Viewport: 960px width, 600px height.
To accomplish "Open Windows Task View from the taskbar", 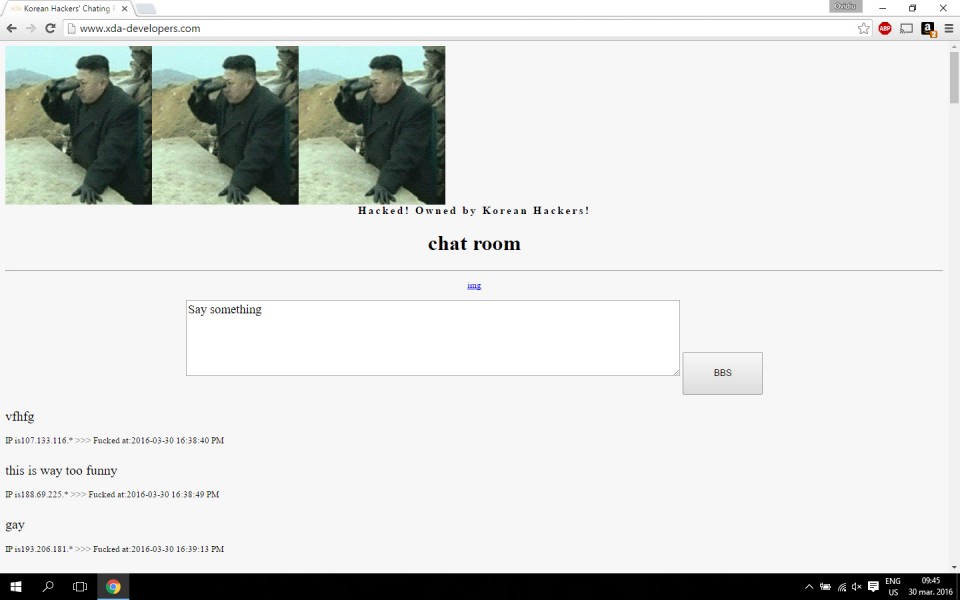I will click(80, 587).
